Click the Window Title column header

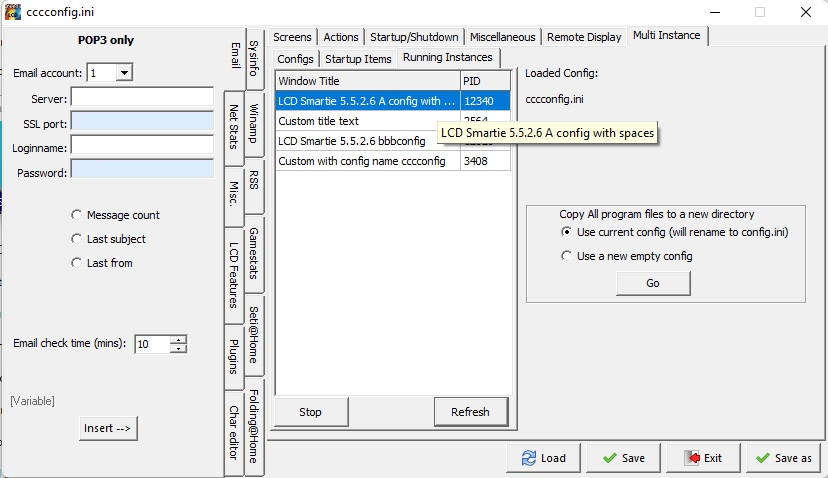coord(368,81)
